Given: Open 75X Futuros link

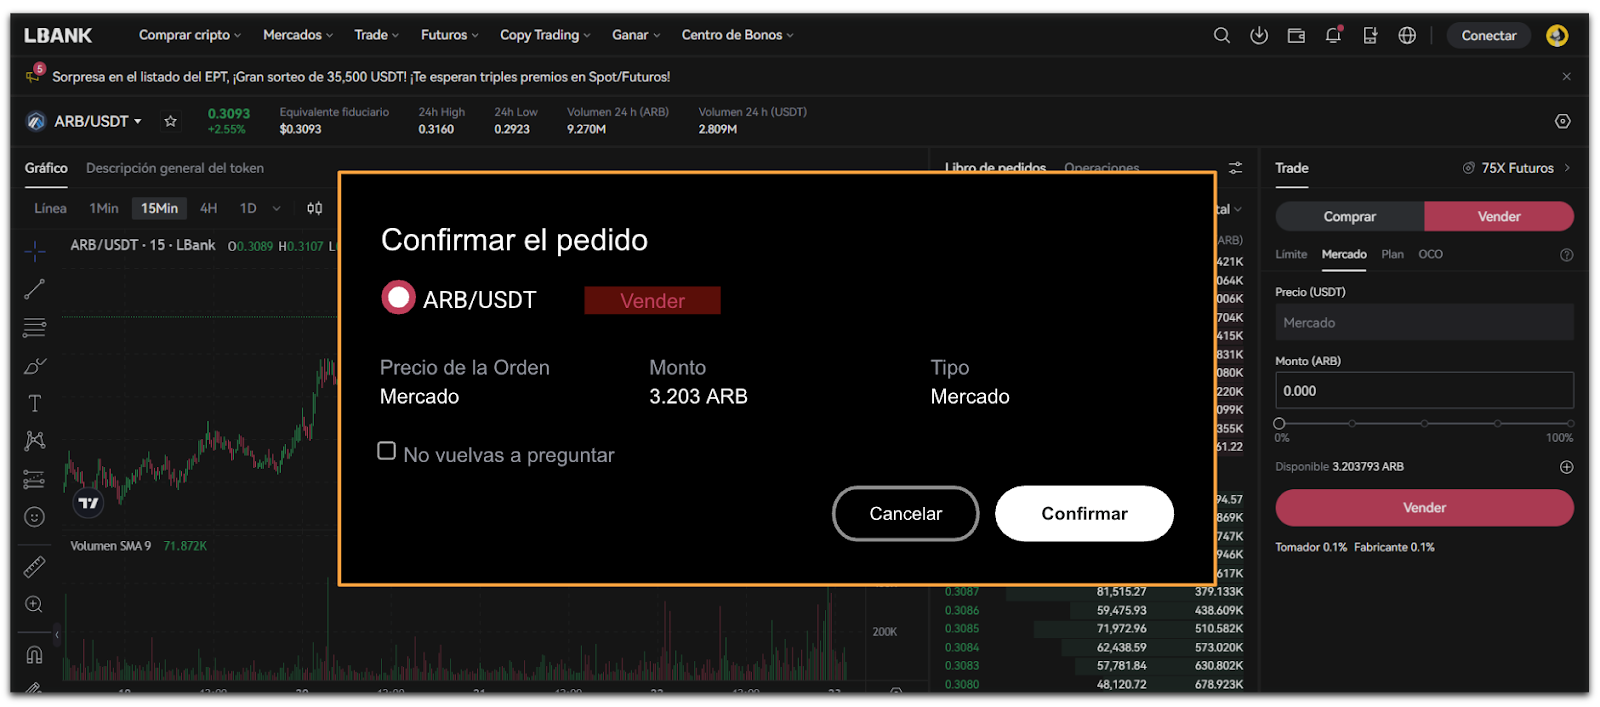Looking at the screenshot, I should 1517,168.
